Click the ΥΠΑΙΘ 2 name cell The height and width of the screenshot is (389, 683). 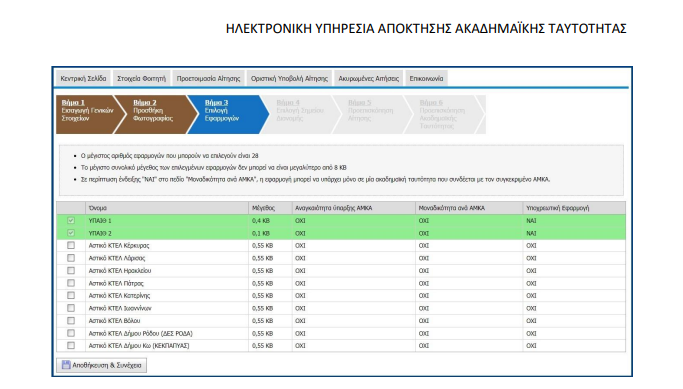[100, 233]
